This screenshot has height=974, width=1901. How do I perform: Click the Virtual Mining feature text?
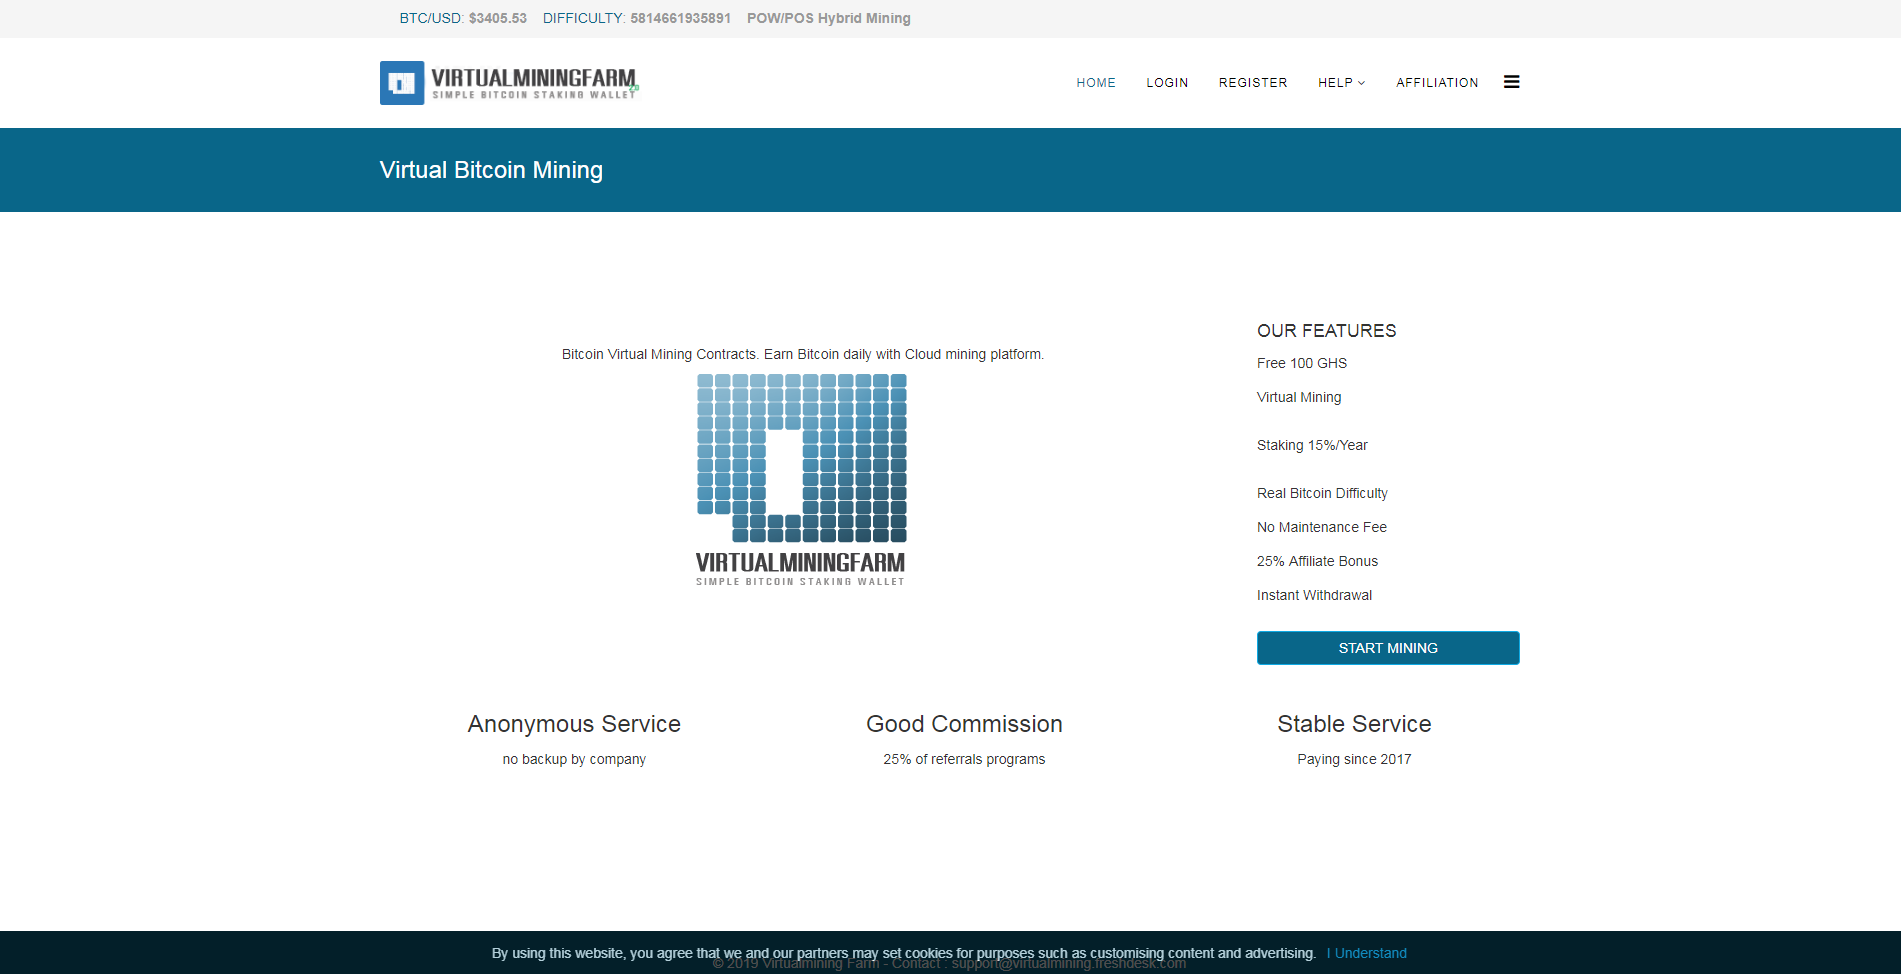point(1299,397)
